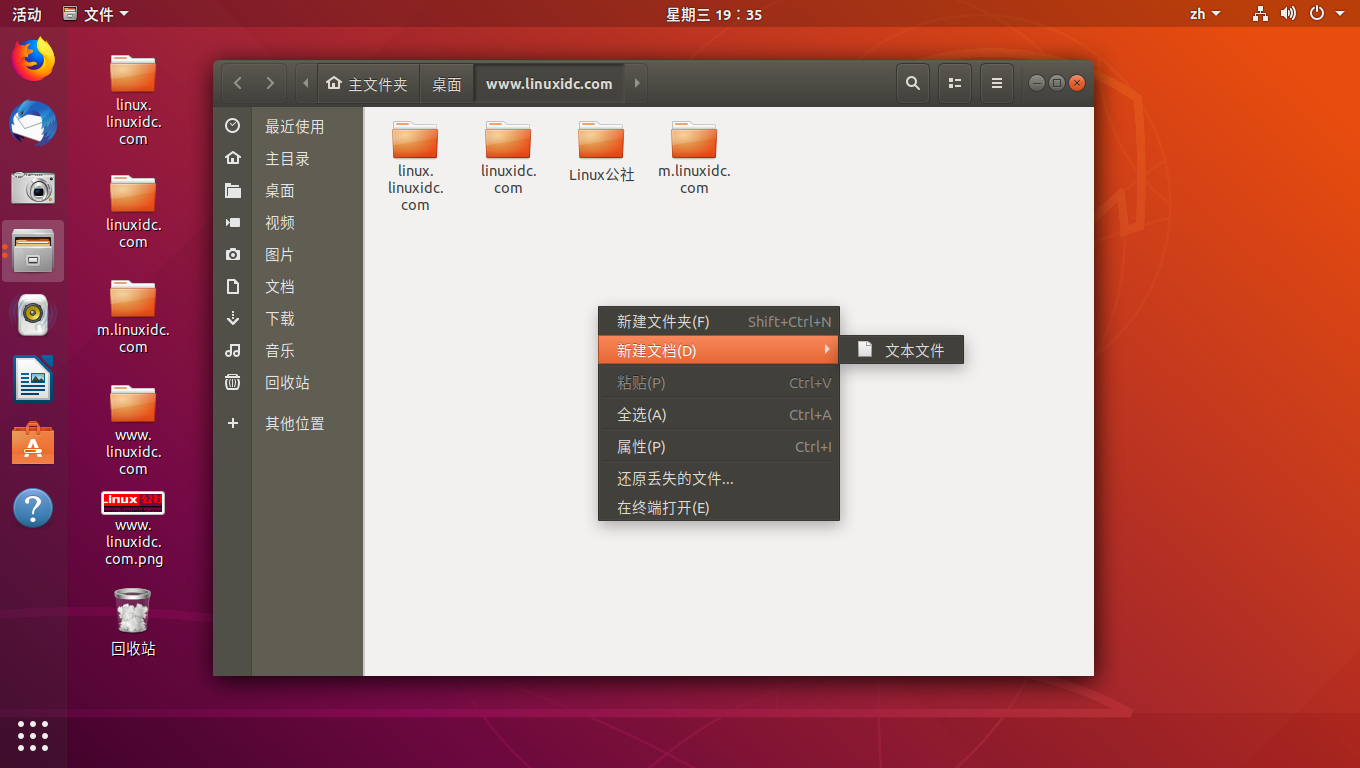The height and width of the screenshot is (768, 1360).
Task: Open the 文件 app menu dropdown
Action: pos(96,14)
